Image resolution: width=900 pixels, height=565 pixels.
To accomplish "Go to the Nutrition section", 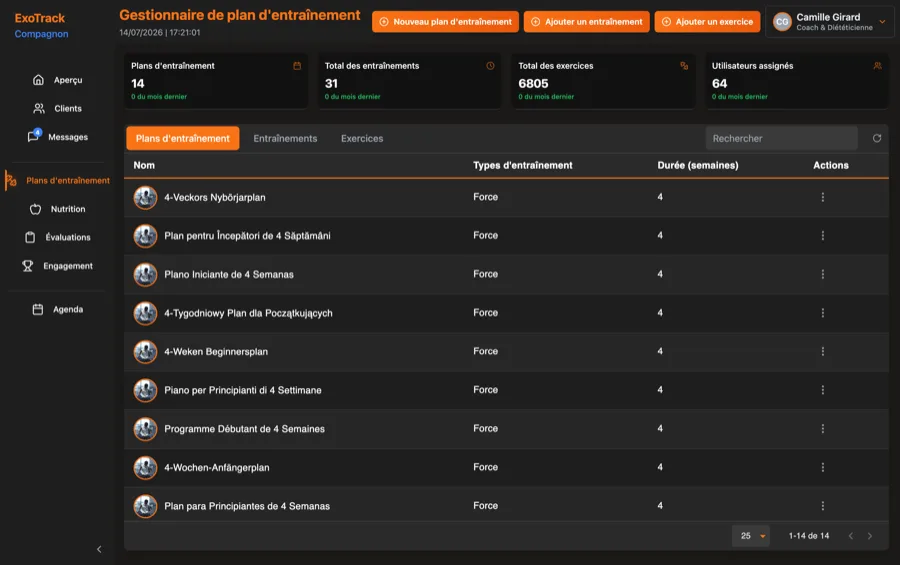I will click(57, 209).
